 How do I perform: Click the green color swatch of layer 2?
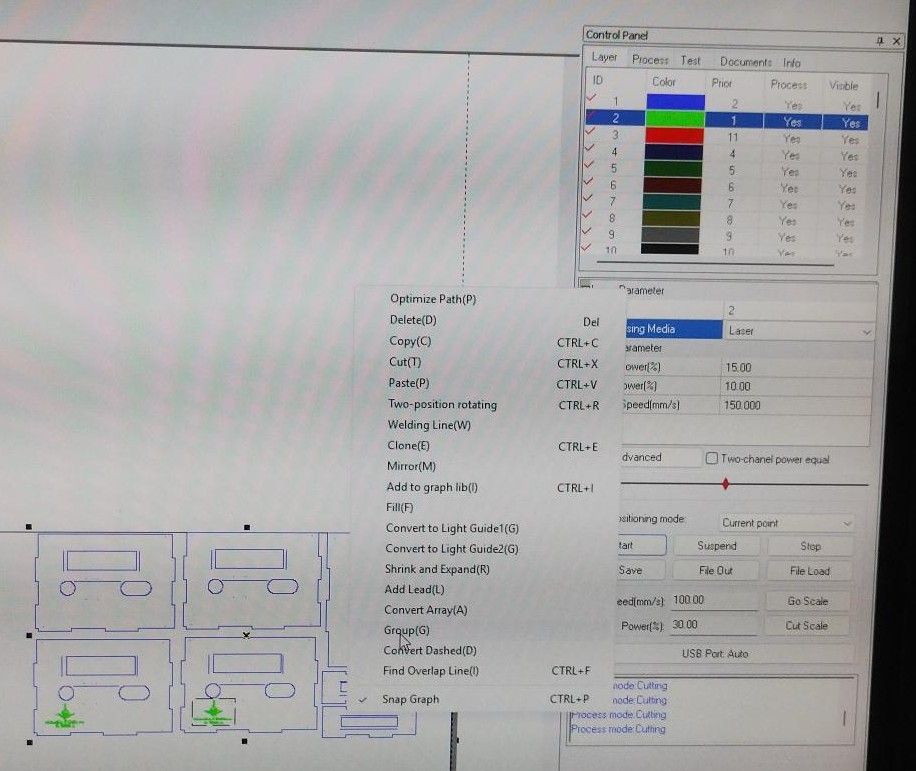tap(675, 119)
